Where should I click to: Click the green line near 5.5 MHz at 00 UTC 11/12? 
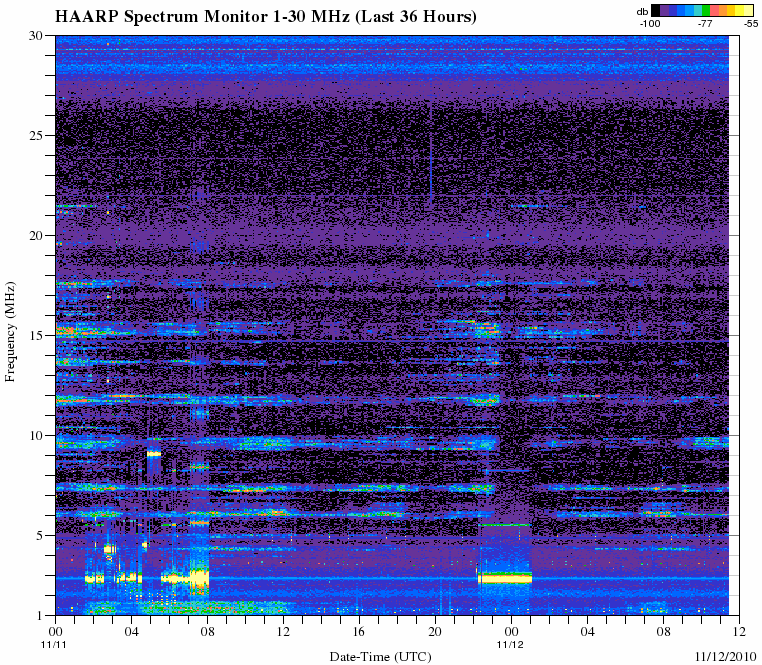point(504,525)
